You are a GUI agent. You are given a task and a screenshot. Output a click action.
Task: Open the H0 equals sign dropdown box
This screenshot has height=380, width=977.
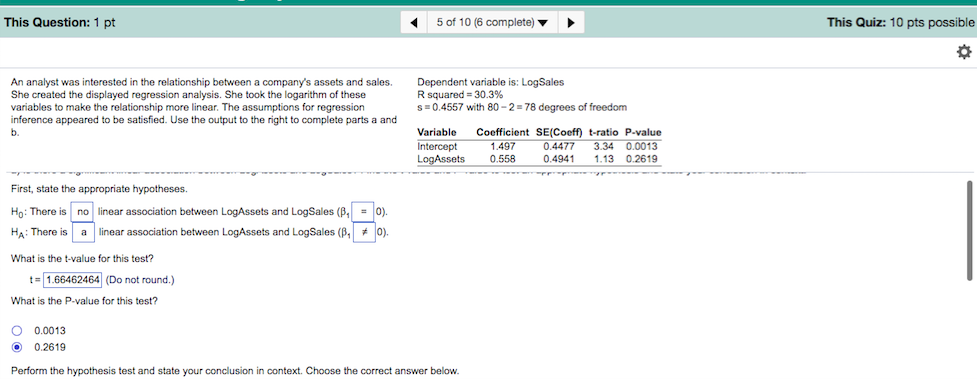pos(363,212)
